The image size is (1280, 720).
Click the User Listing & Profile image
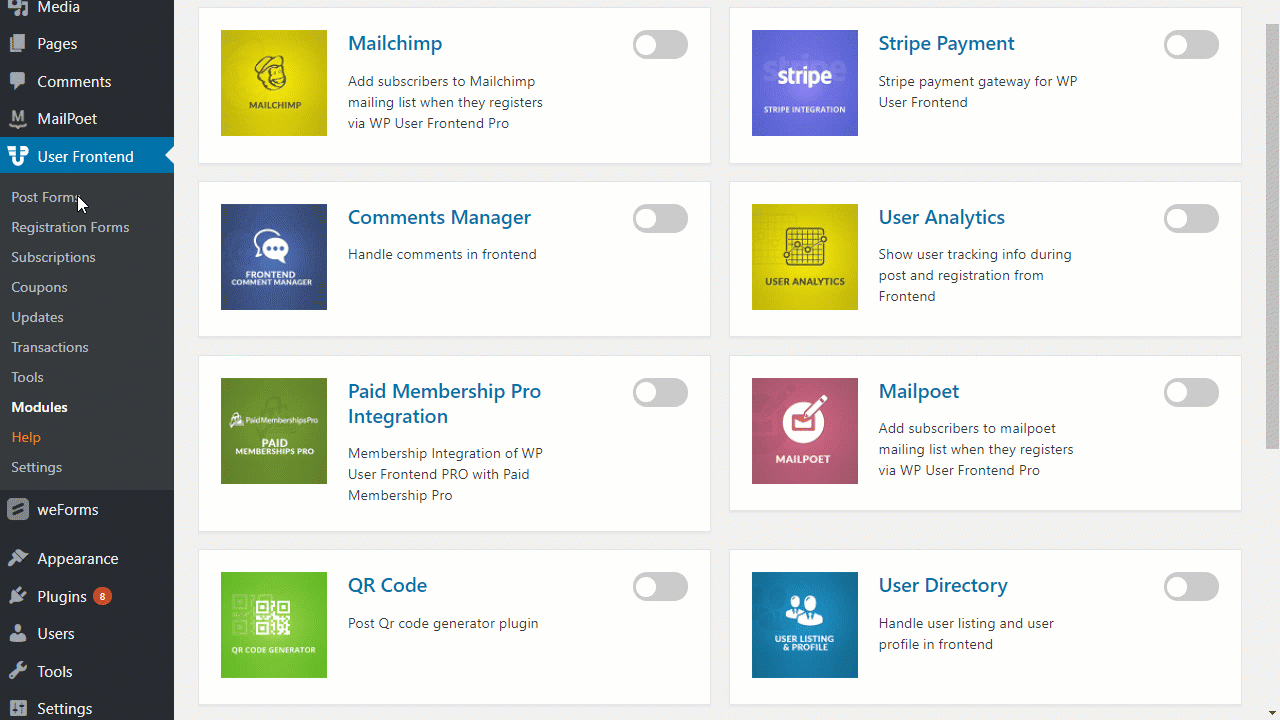click(x=805, y=625)
